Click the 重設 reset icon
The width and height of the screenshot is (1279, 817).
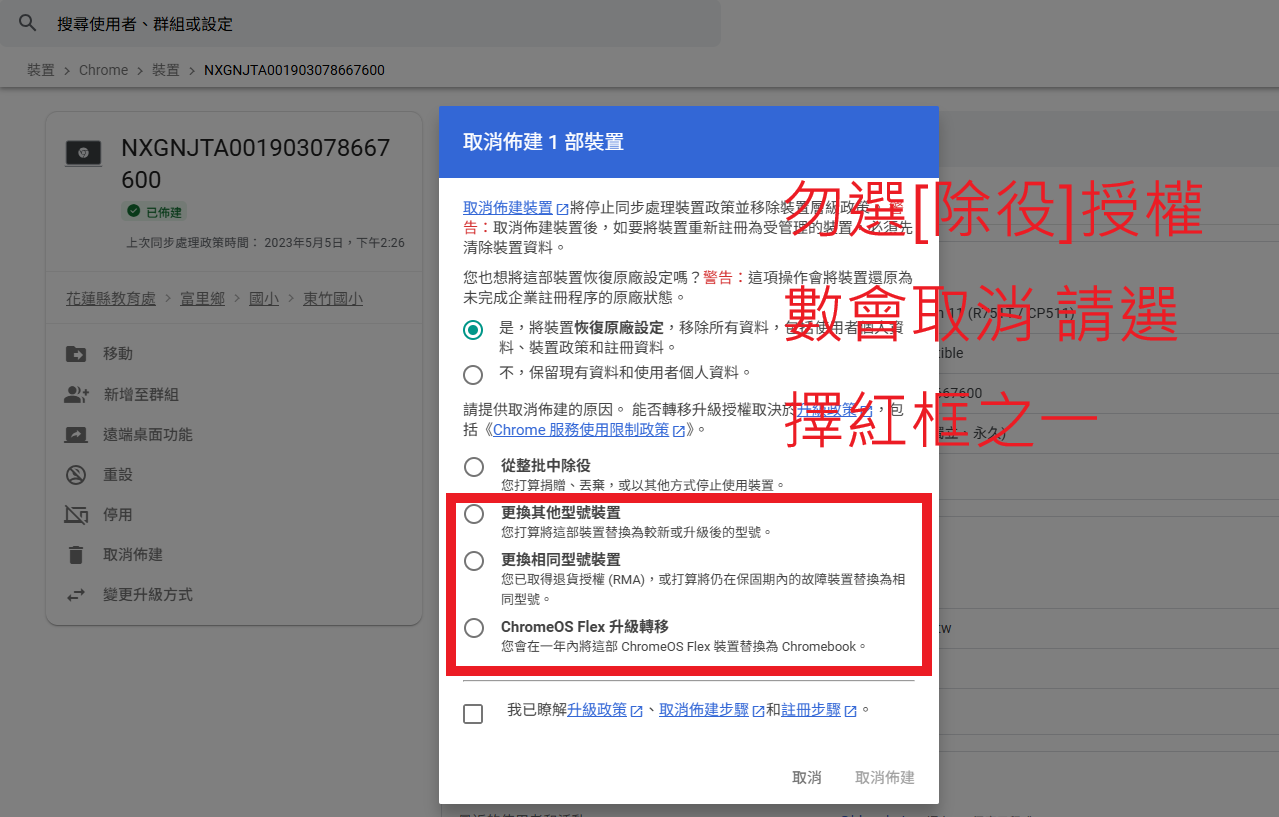pyautogui.click(x=76, y=475)
